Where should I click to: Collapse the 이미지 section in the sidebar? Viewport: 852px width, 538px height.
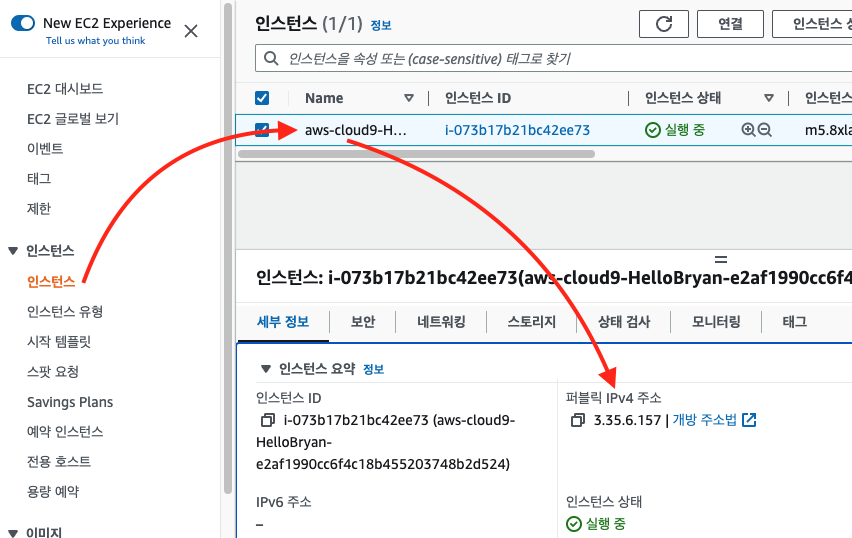click(x=13, y=533)
